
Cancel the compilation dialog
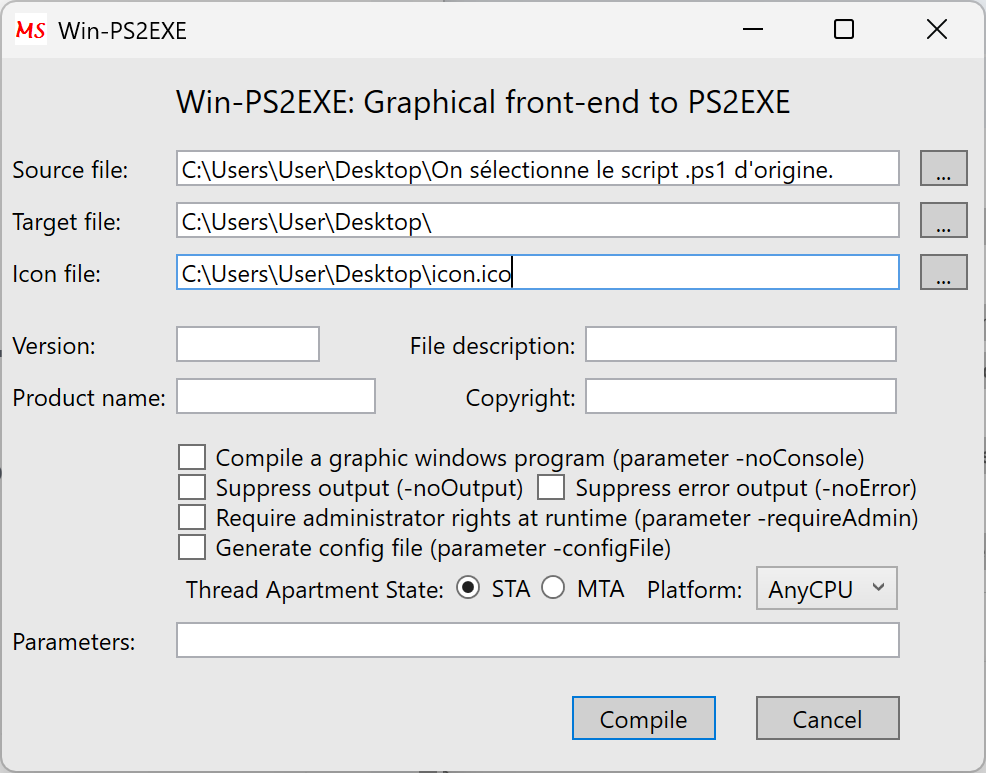tap(827, 718)
